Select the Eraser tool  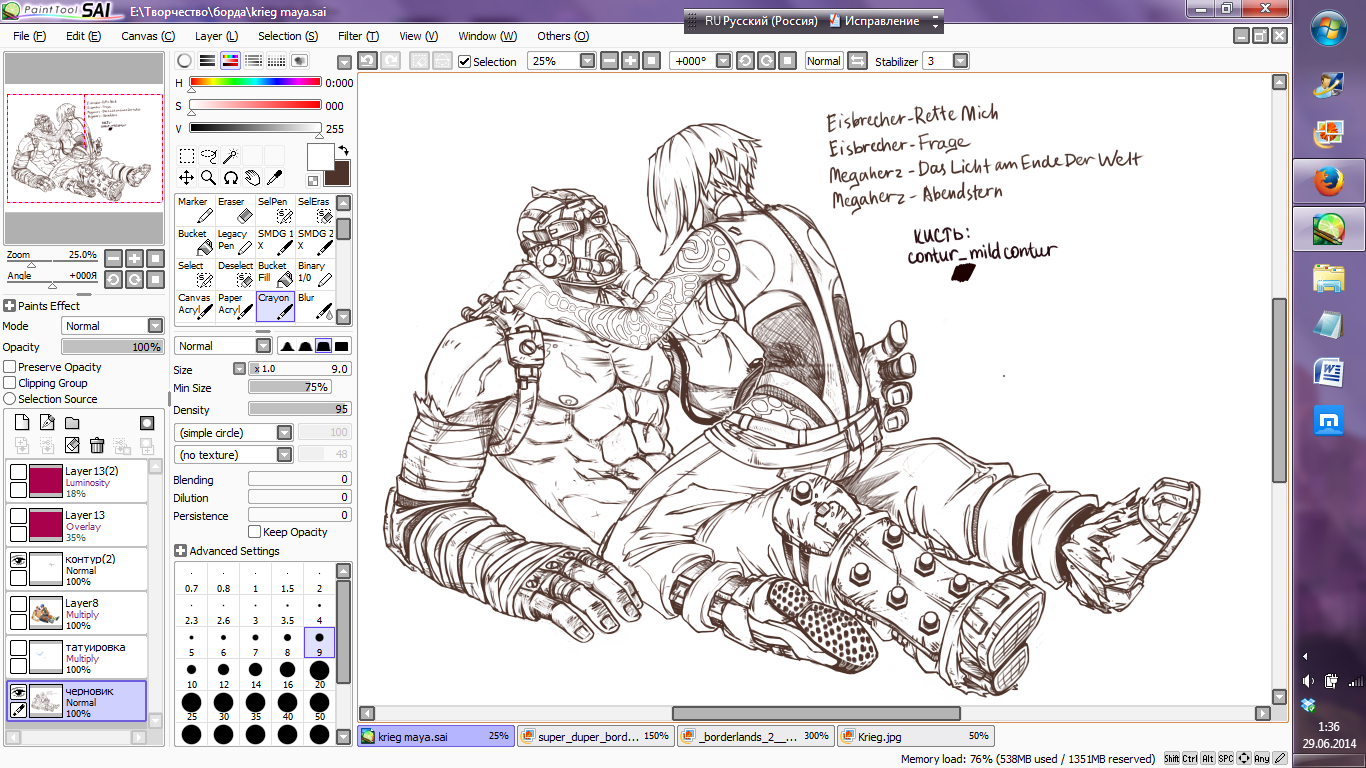[x=235, y=209]
